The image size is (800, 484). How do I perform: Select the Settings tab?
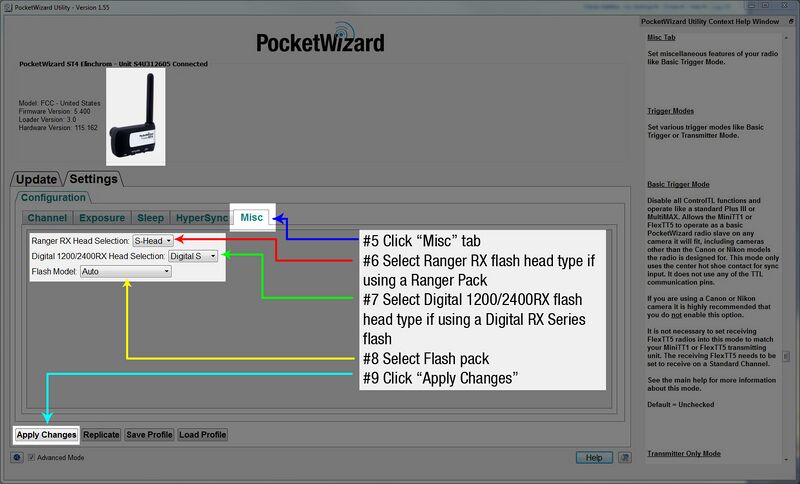point(93,179)
